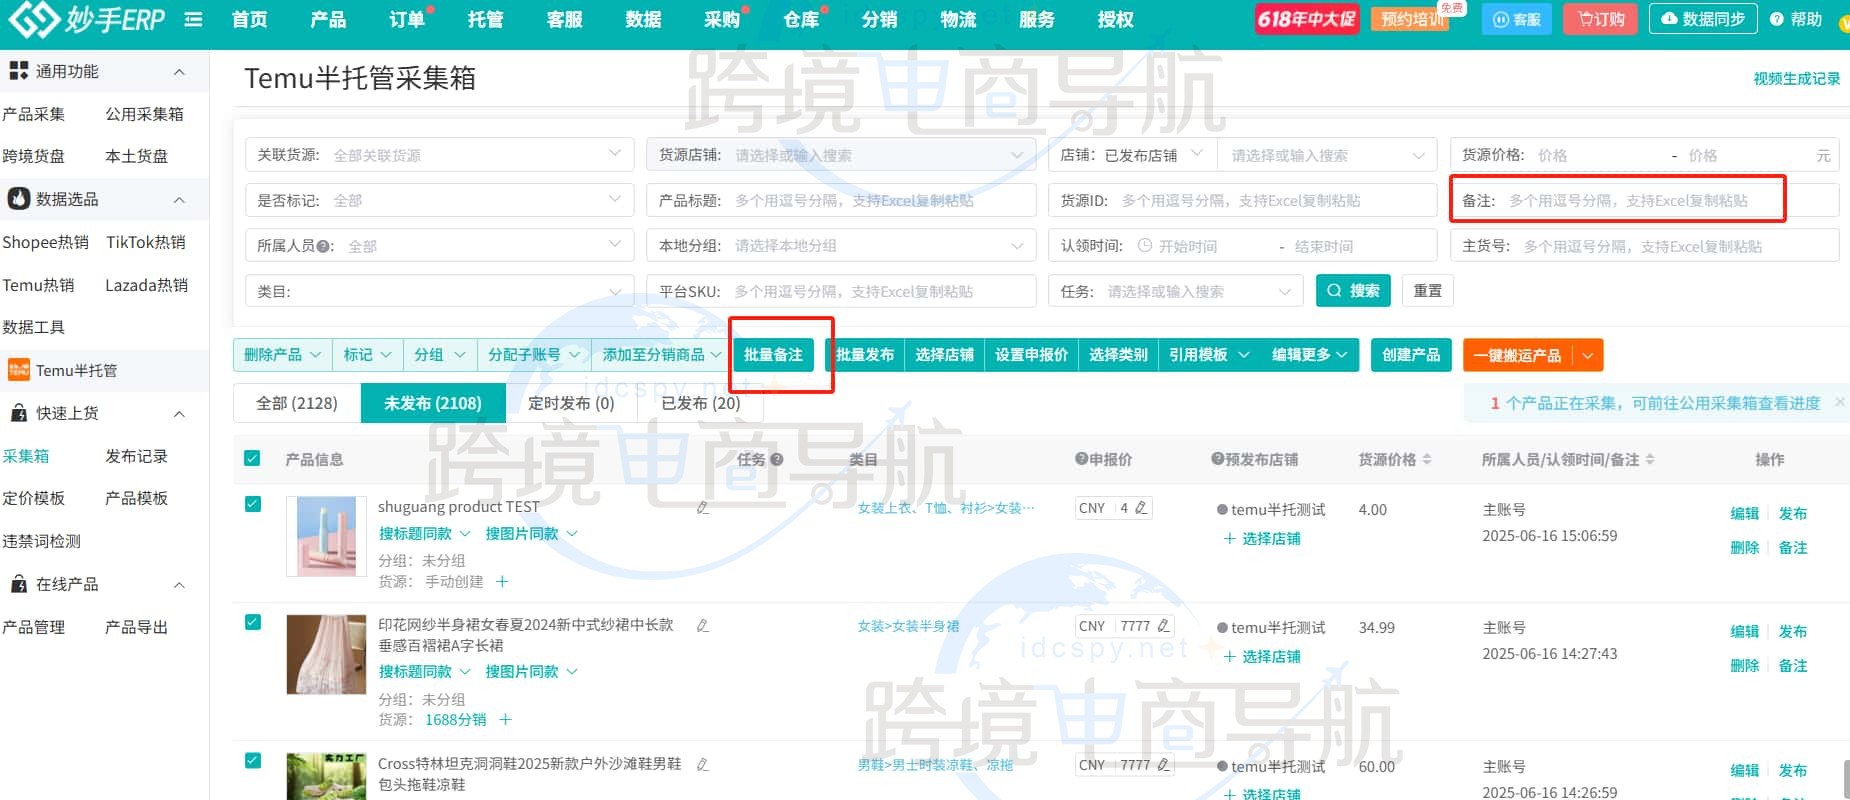Viewport: 1850px width, 800px height.
Task: Open the mesh skirt product thumbnail
Action: point(326,654)
